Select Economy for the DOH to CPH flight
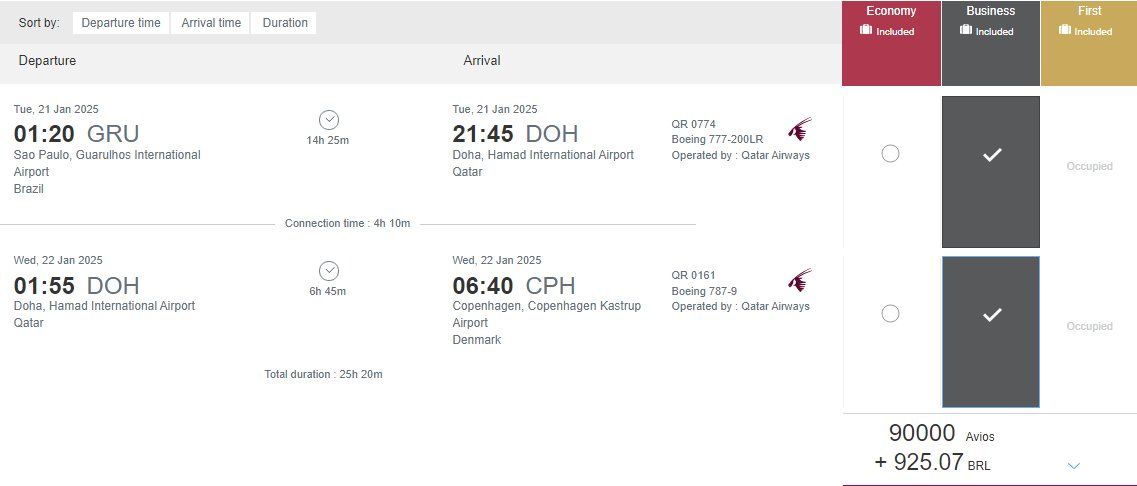 coord(890,314)
